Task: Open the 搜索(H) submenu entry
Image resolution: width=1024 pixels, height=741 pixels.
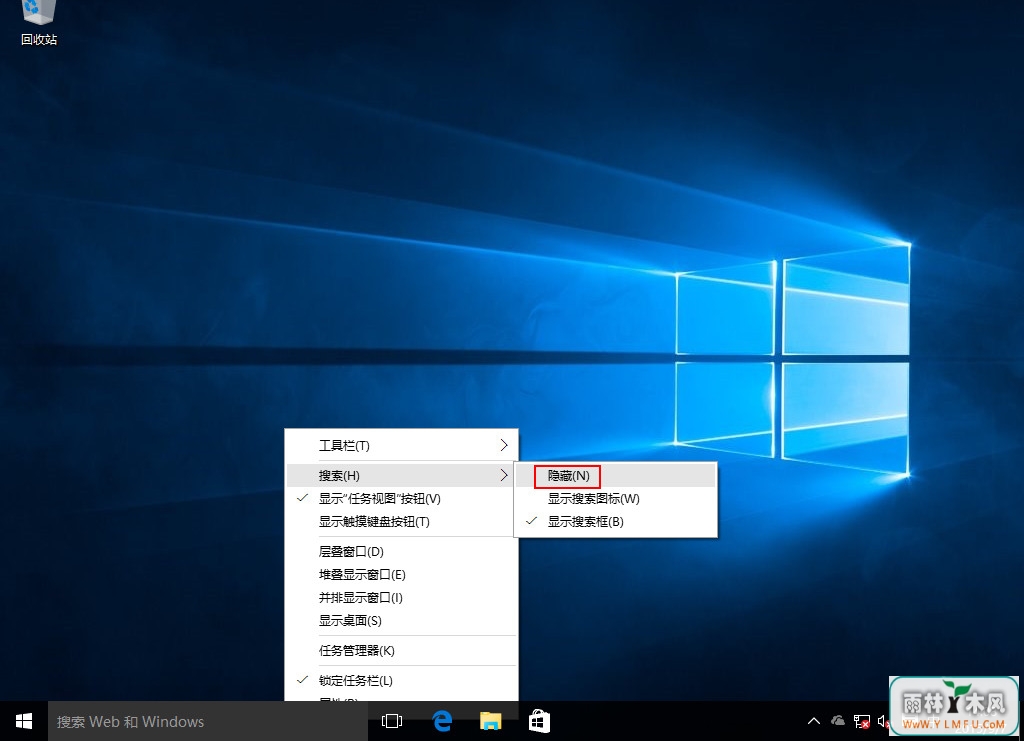Action: pyautogui.click(x=402, y=475)
